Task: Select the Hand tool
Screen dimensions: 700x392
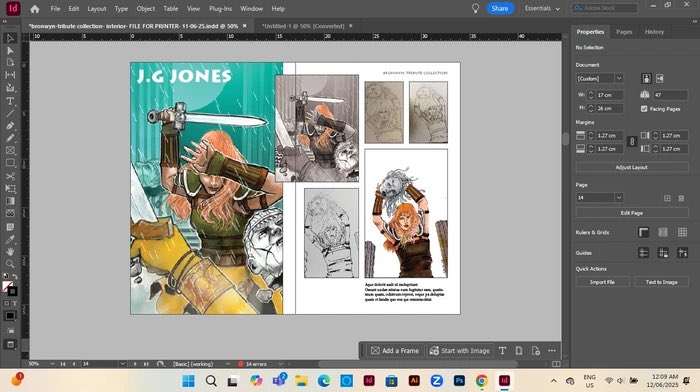Action: coord(10,252)
